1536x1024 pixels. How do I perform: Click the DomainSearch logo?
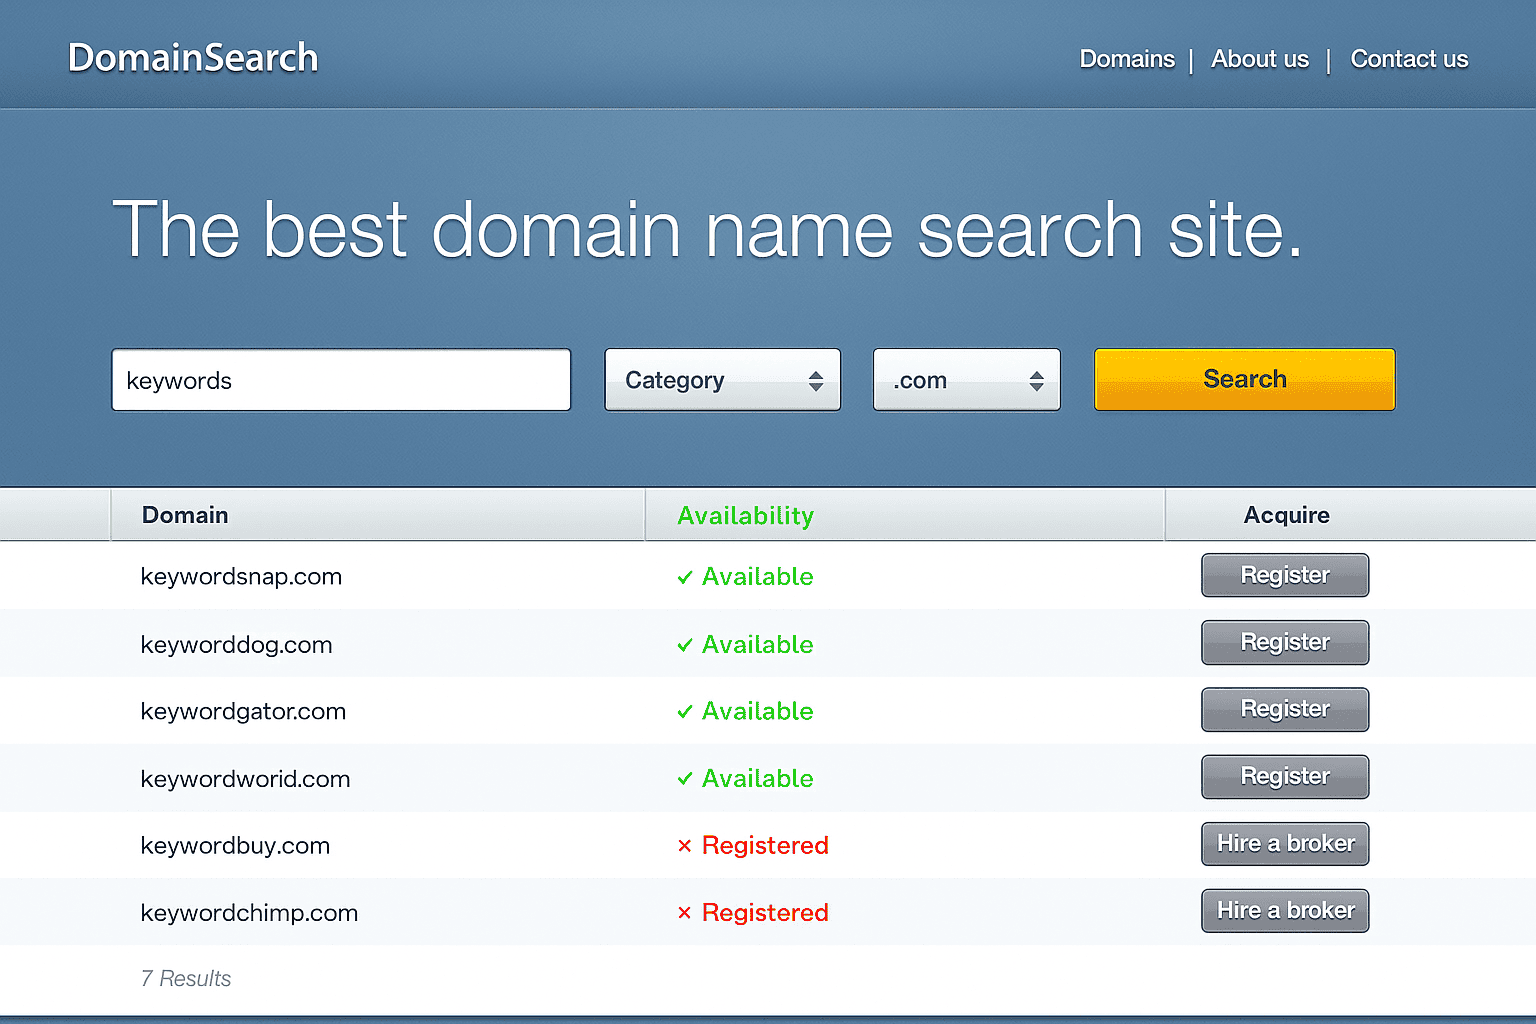click(x=193, y=58)
